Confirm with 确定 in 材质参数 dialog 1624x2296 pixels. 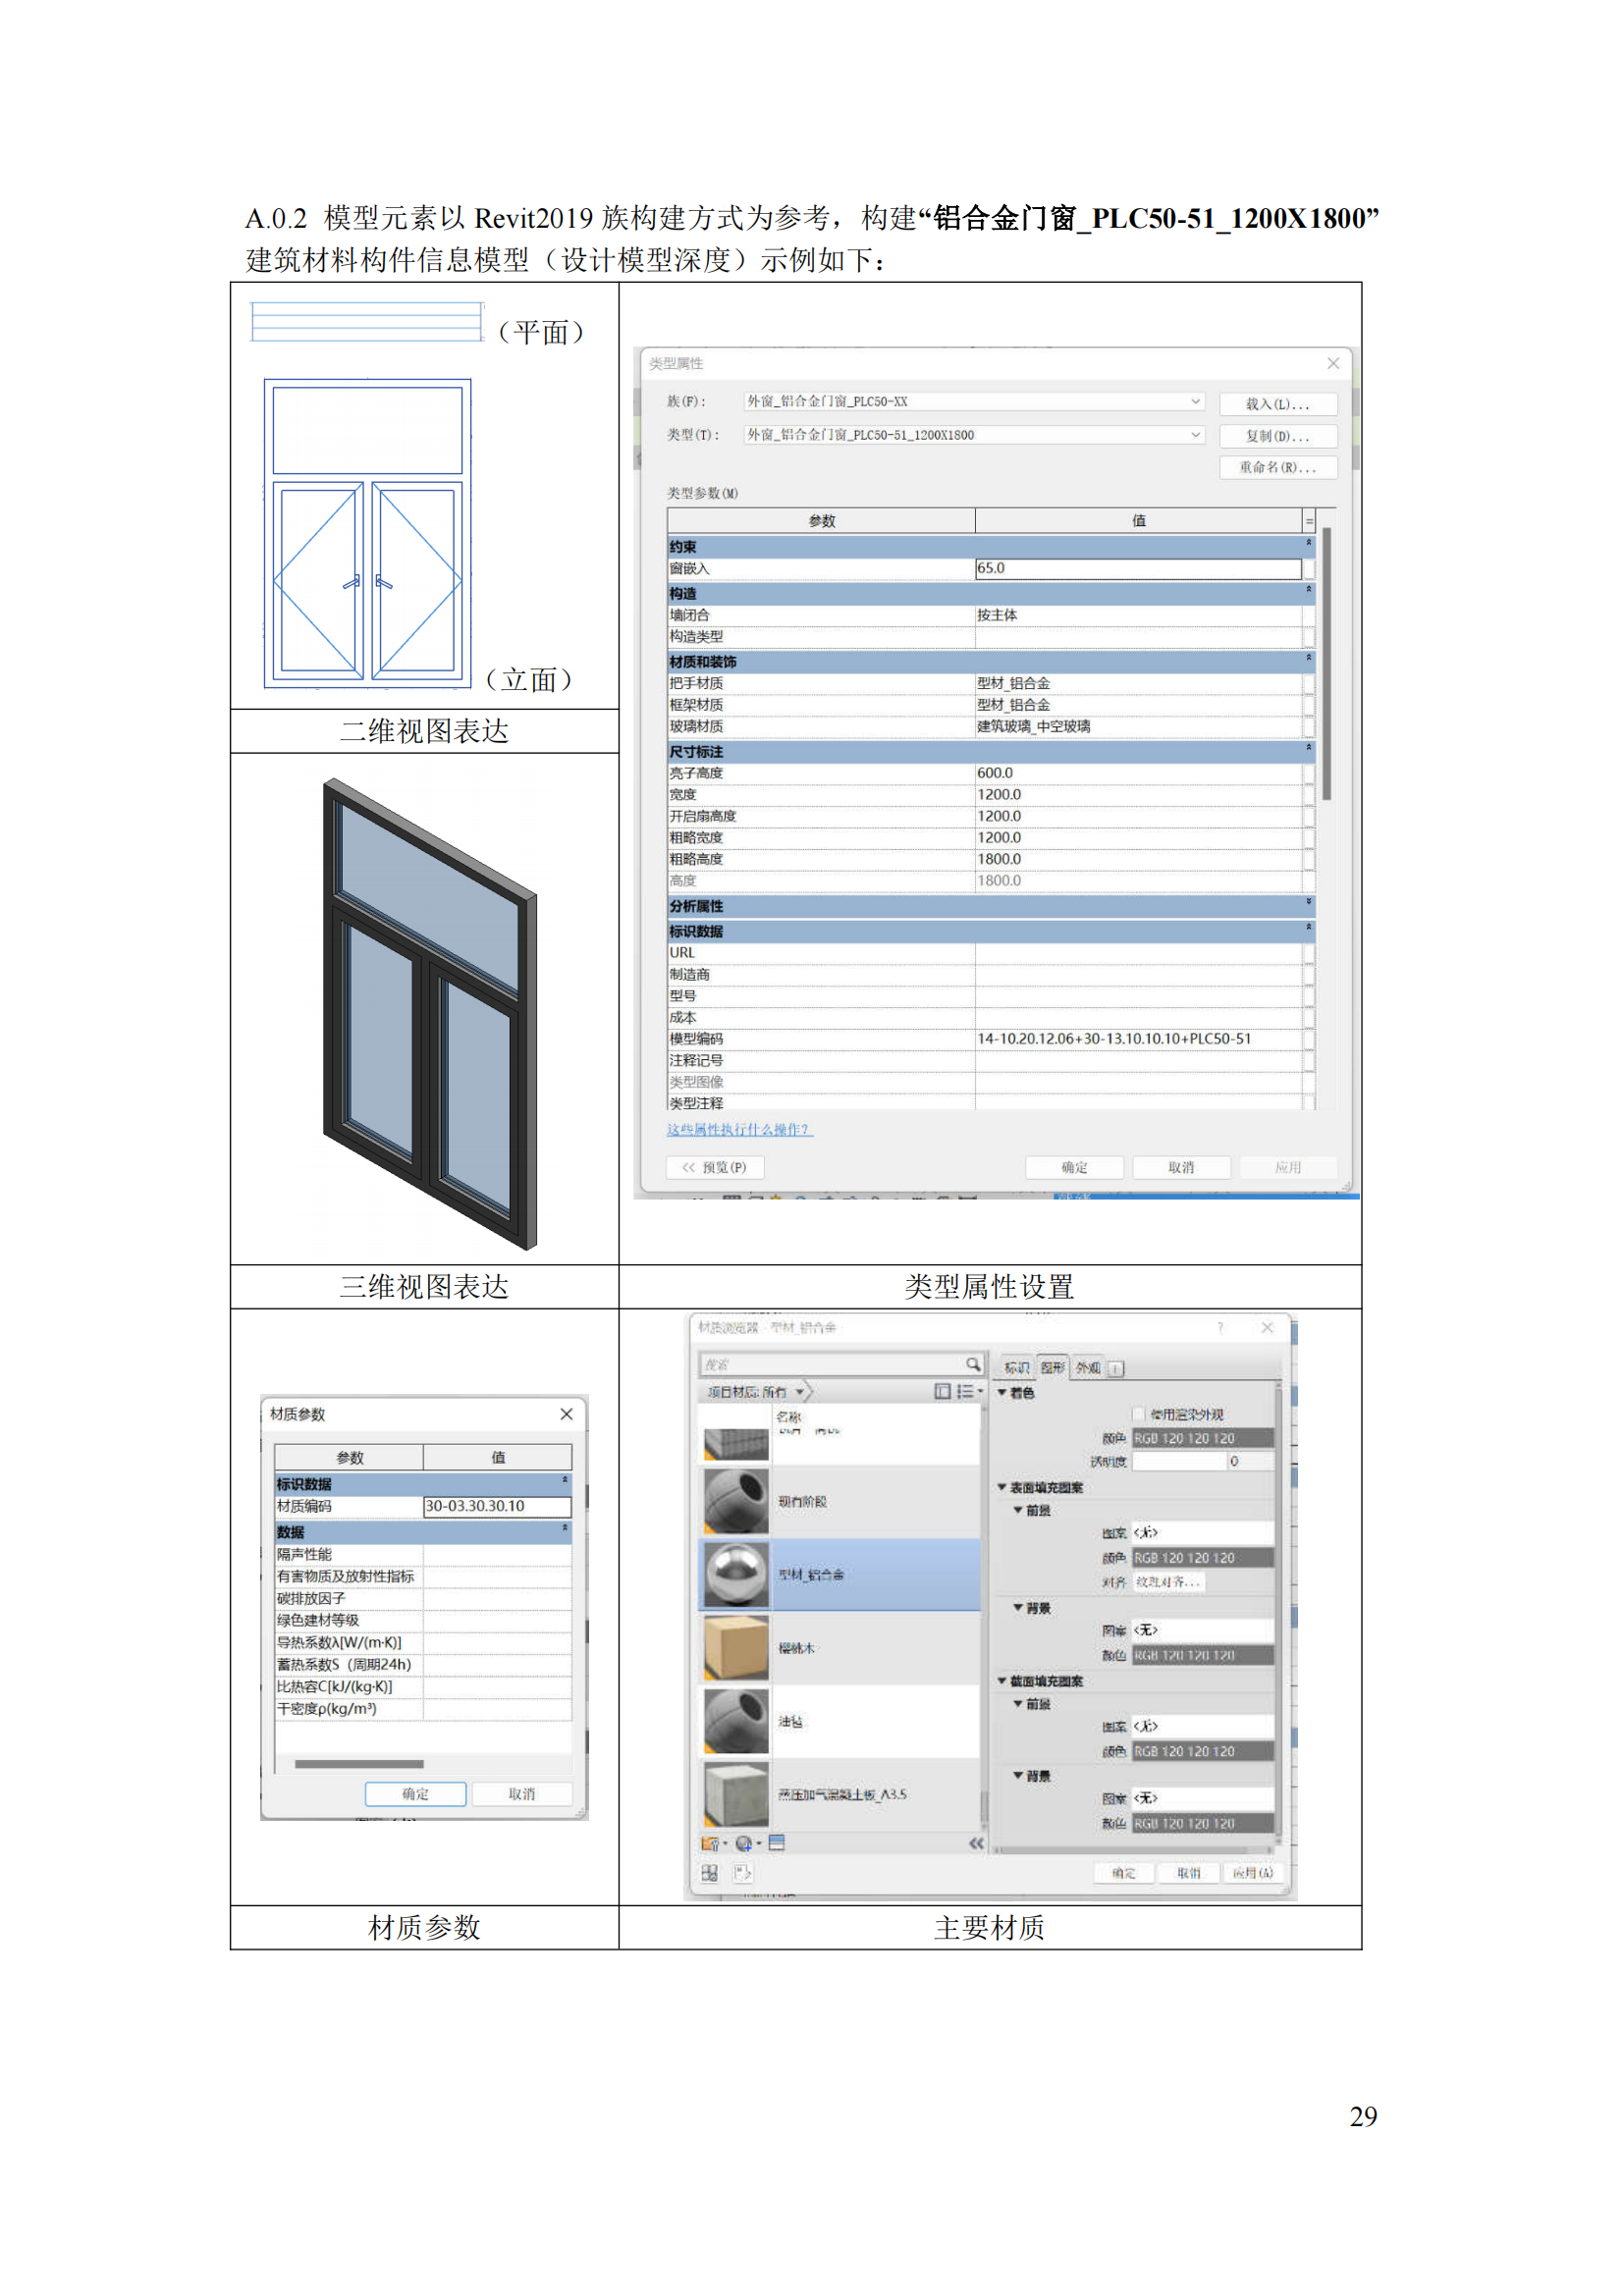(x=415, y=1794)
